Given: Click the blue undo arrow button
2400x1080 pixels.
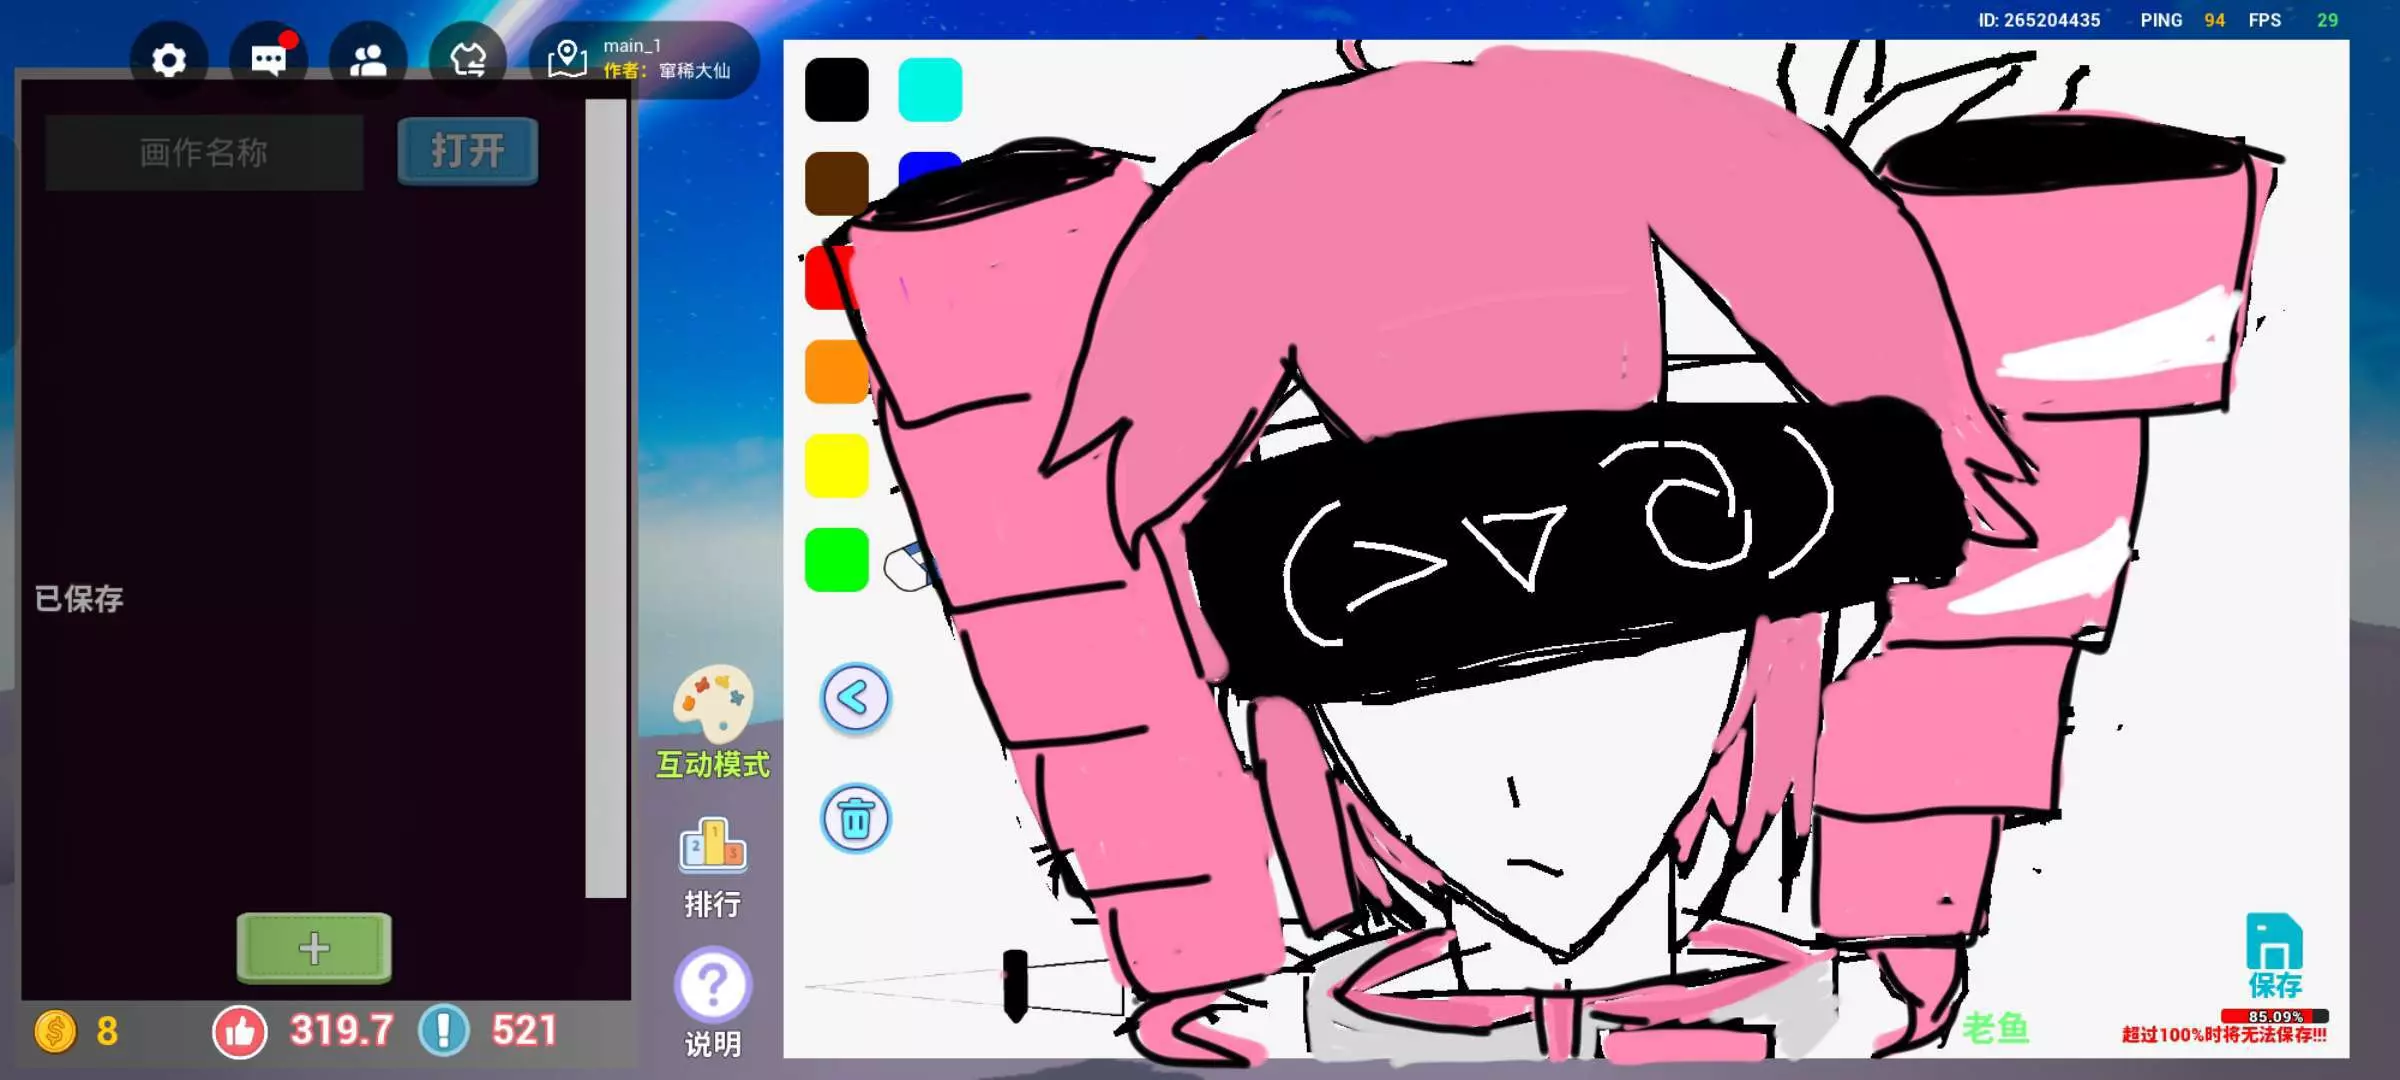Looking at the screenshot, I should [x=855, y=698].
